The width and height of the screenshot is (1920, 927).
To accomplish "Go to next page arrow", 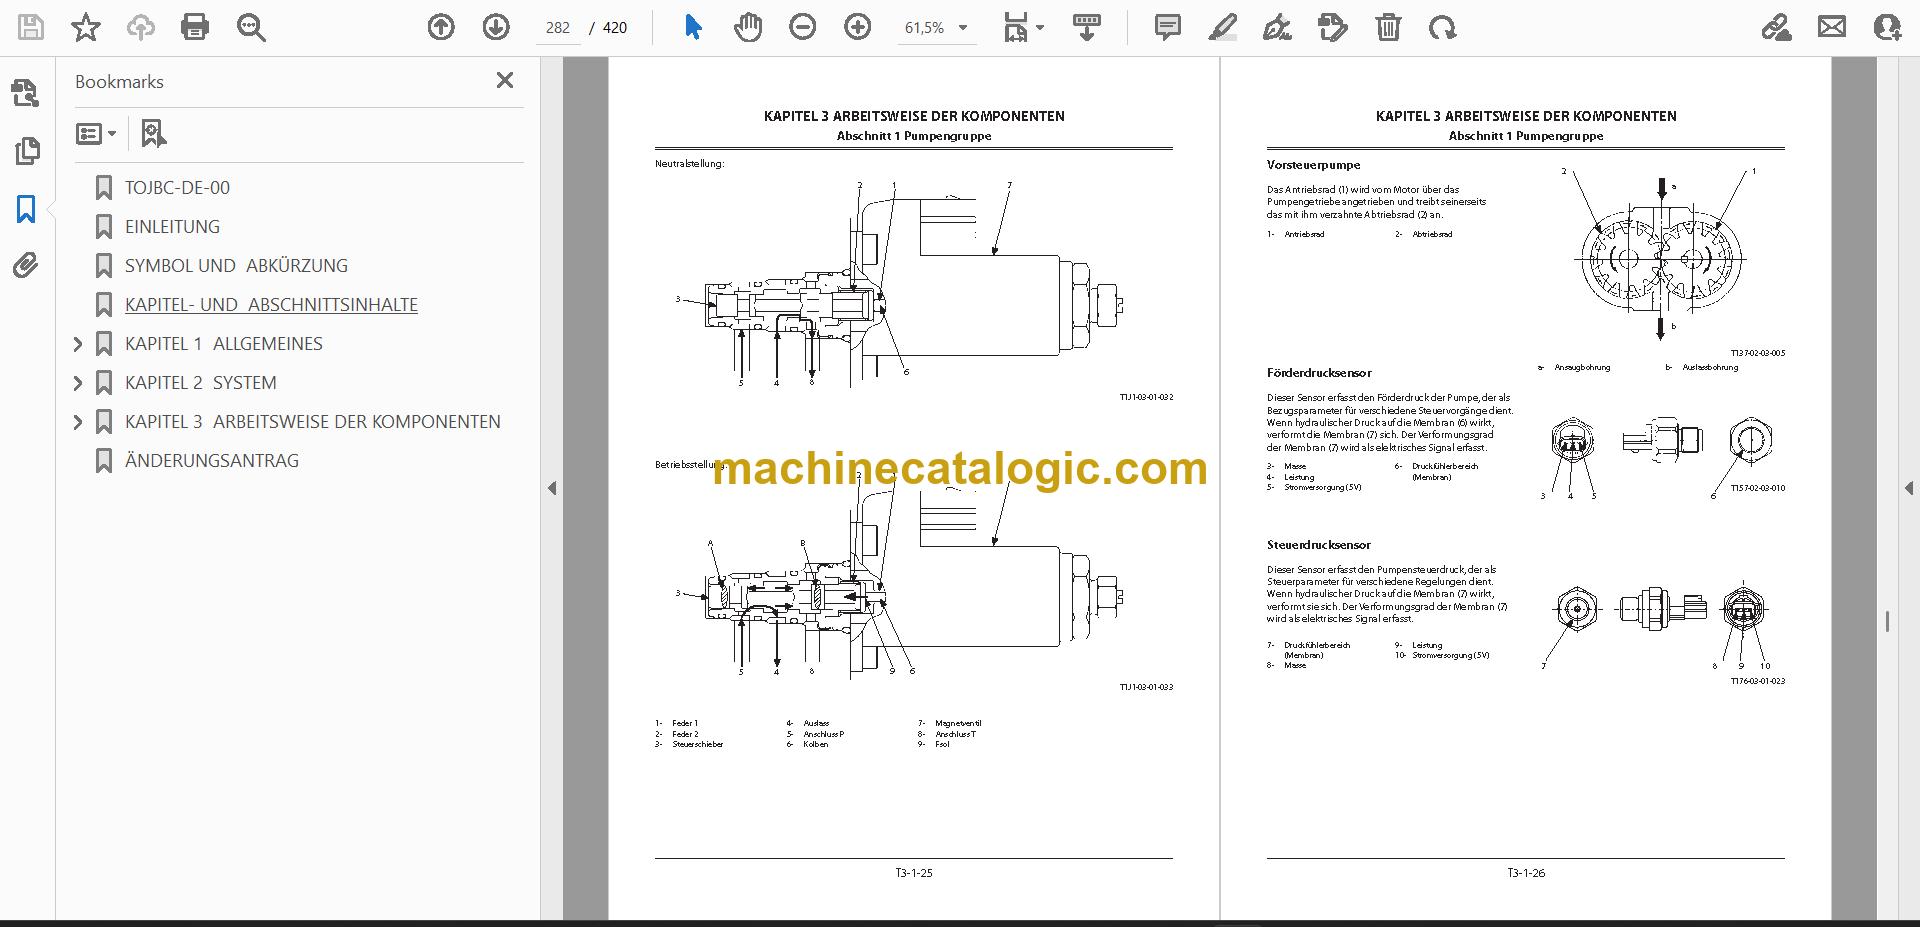I will (x=496, y=27).
